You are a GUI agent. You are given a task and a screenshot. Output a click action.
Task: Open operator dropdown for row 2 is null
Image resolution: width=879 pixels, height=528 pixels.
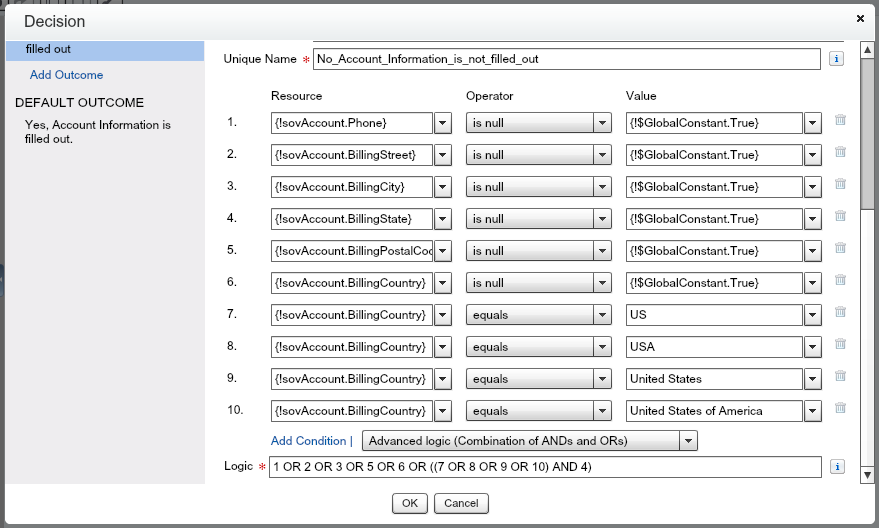(x=602, y=155)
